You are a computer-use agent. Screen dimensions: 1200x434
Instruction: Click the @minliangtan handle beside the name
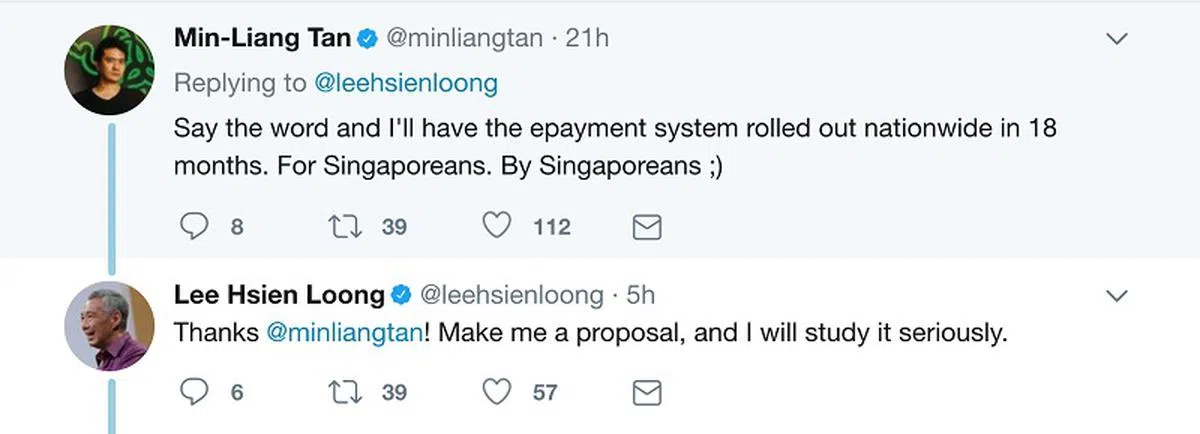tap(464, 39)
